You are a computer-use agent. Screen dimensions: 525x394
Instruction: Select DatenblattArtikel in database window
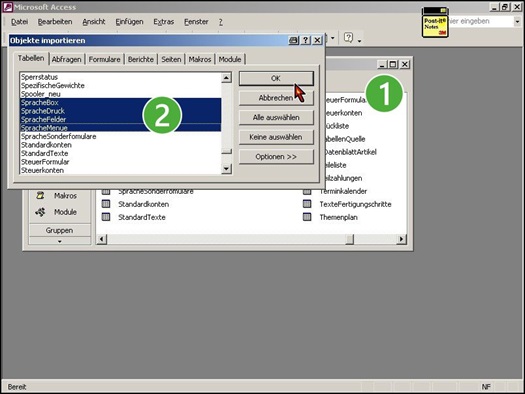pos(350,152)
